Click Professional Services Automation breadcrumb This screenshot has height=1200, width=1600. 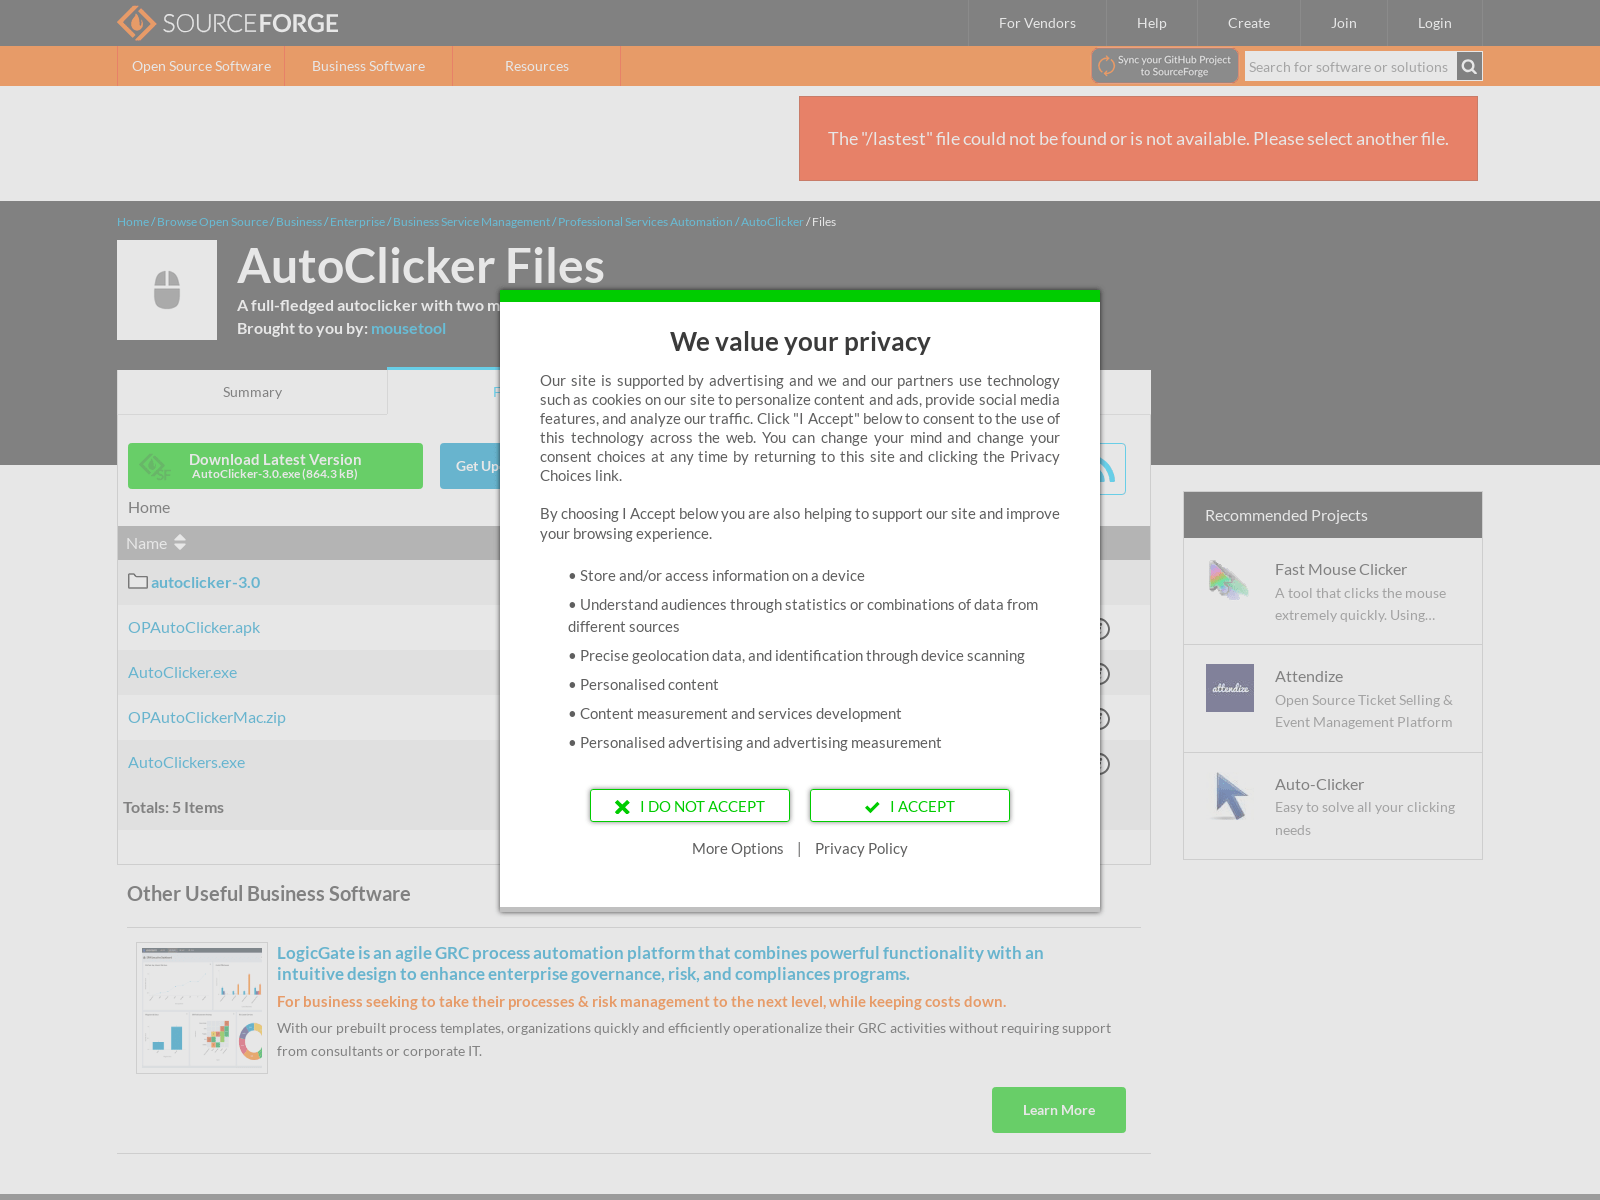645,222
